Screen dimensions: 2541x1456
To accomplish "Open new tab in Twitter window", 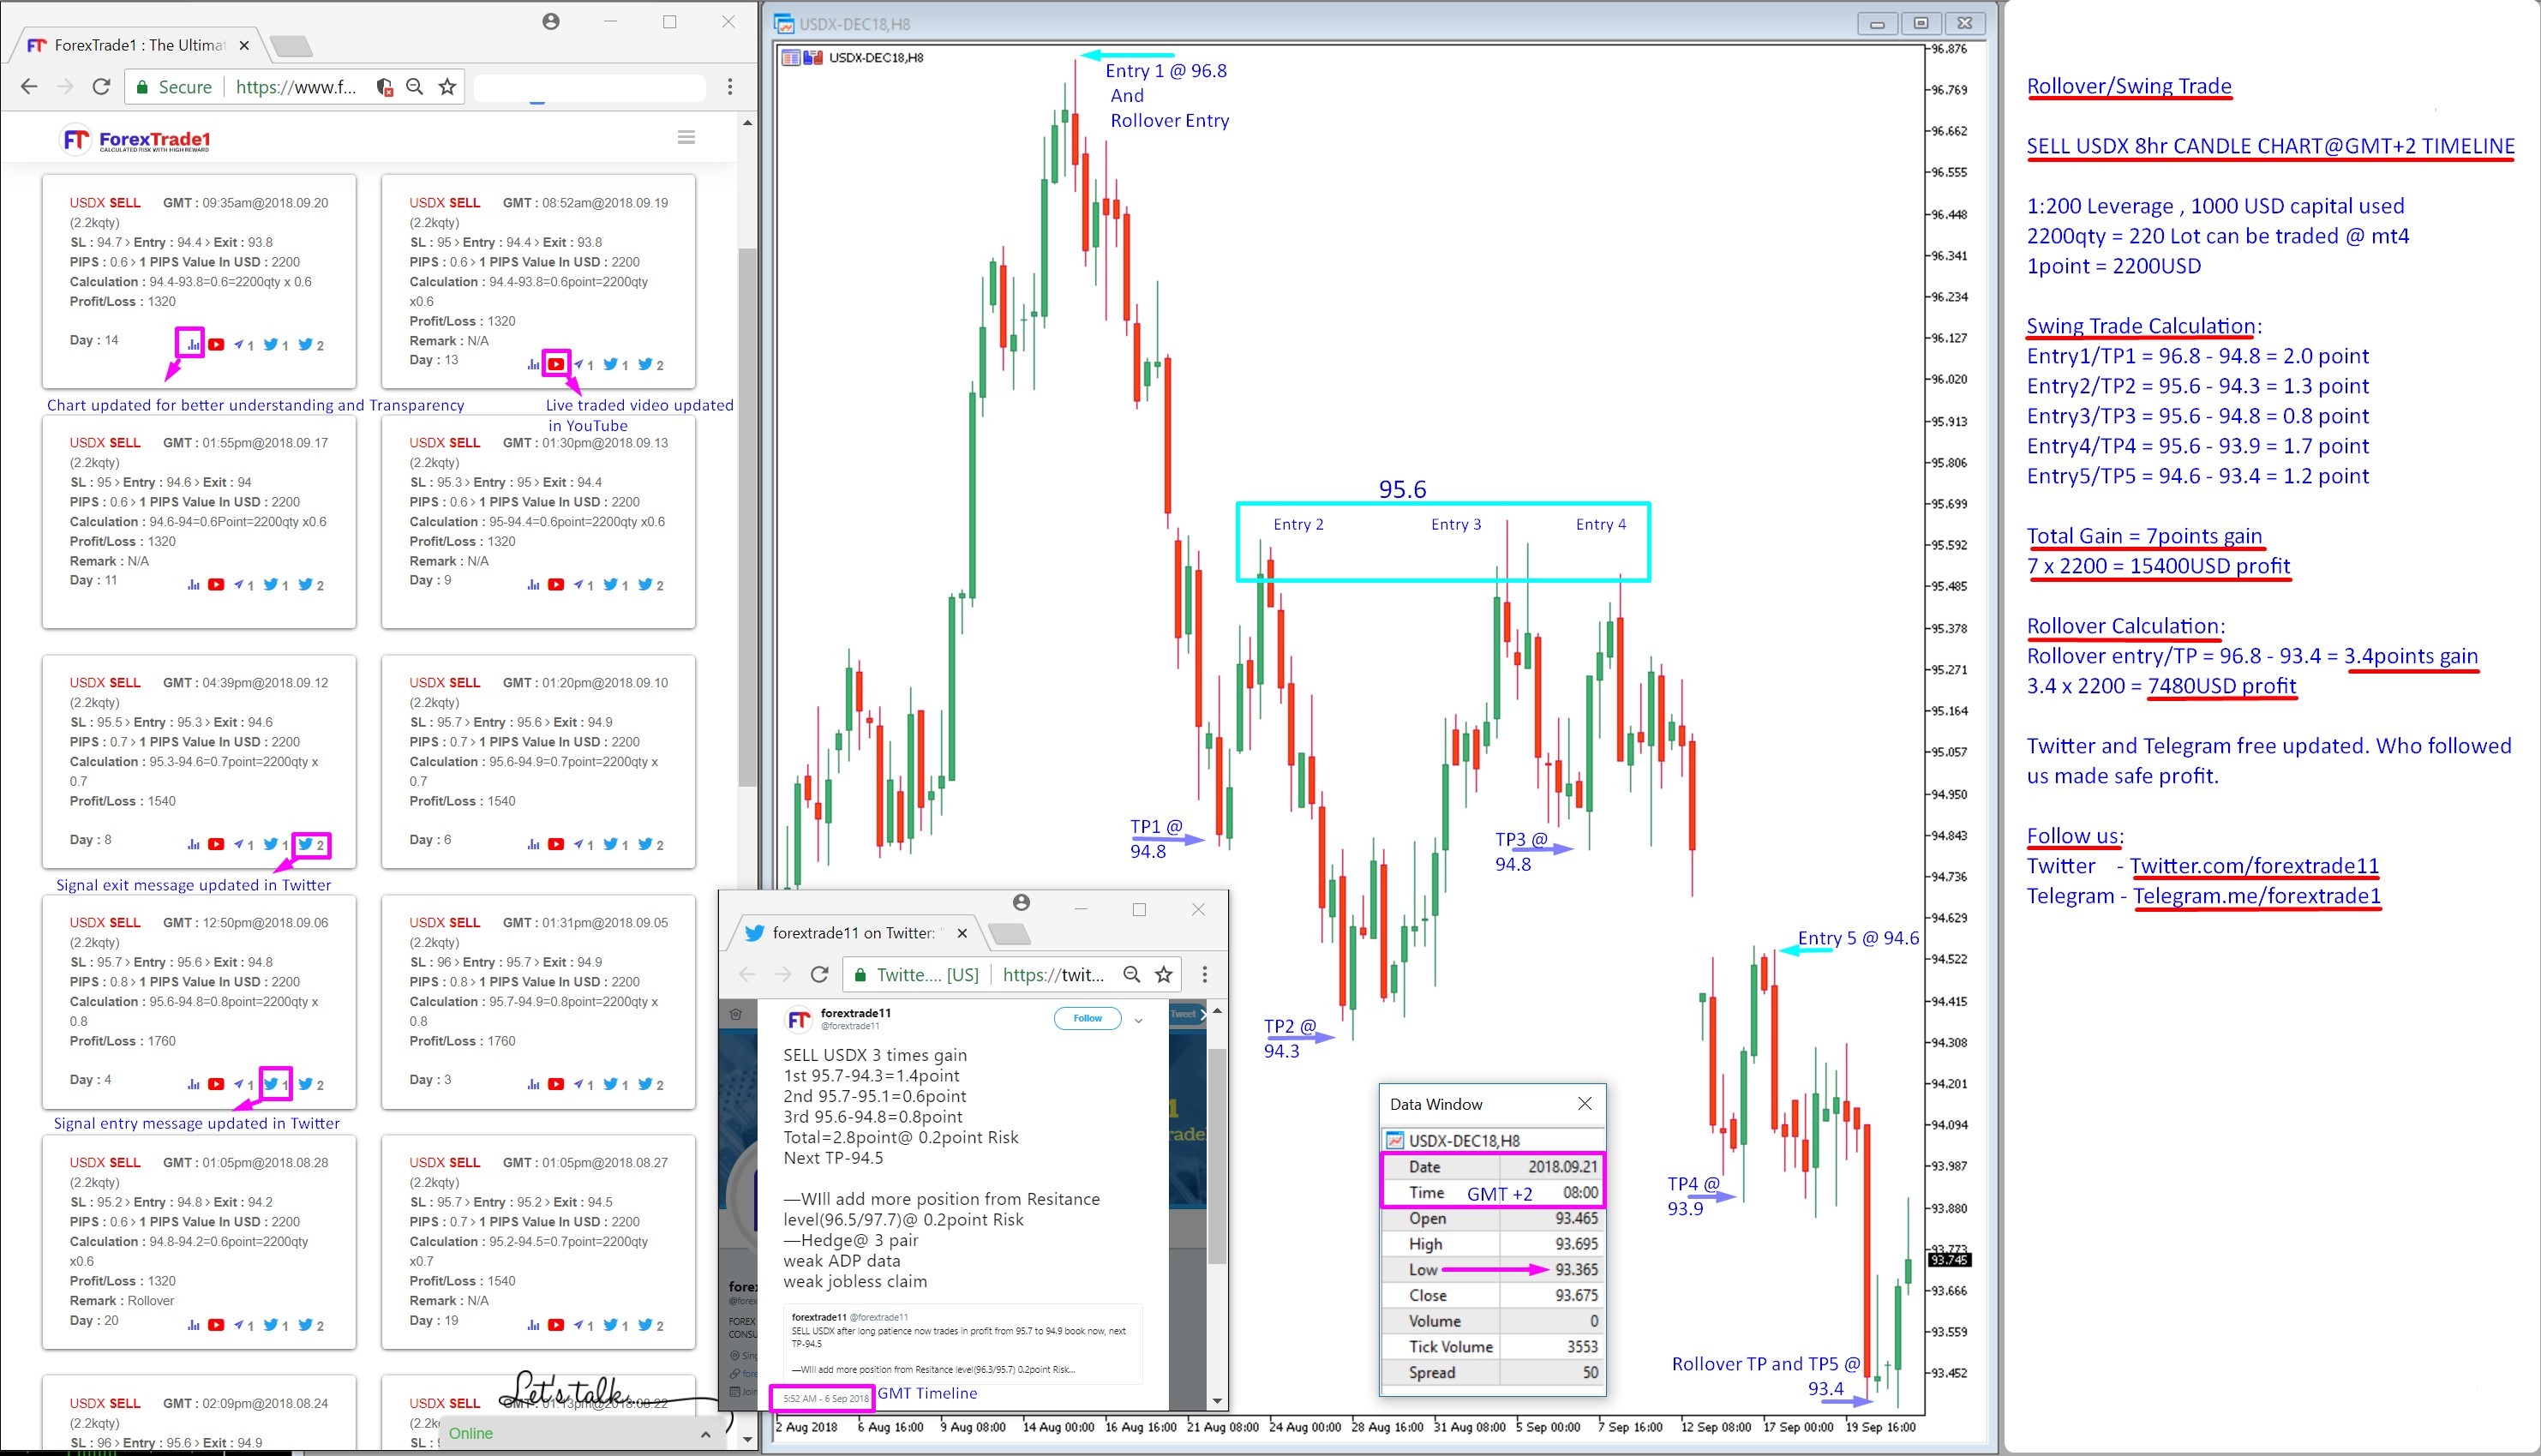I will (x=1009, y=934).
